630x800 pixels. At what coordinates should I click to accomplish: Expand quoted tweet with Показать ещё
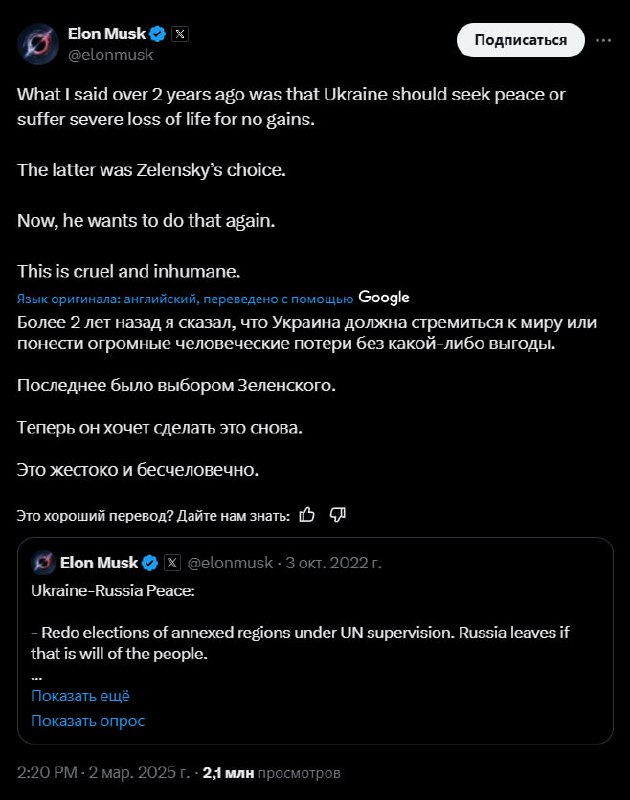(x=80, y=696)
